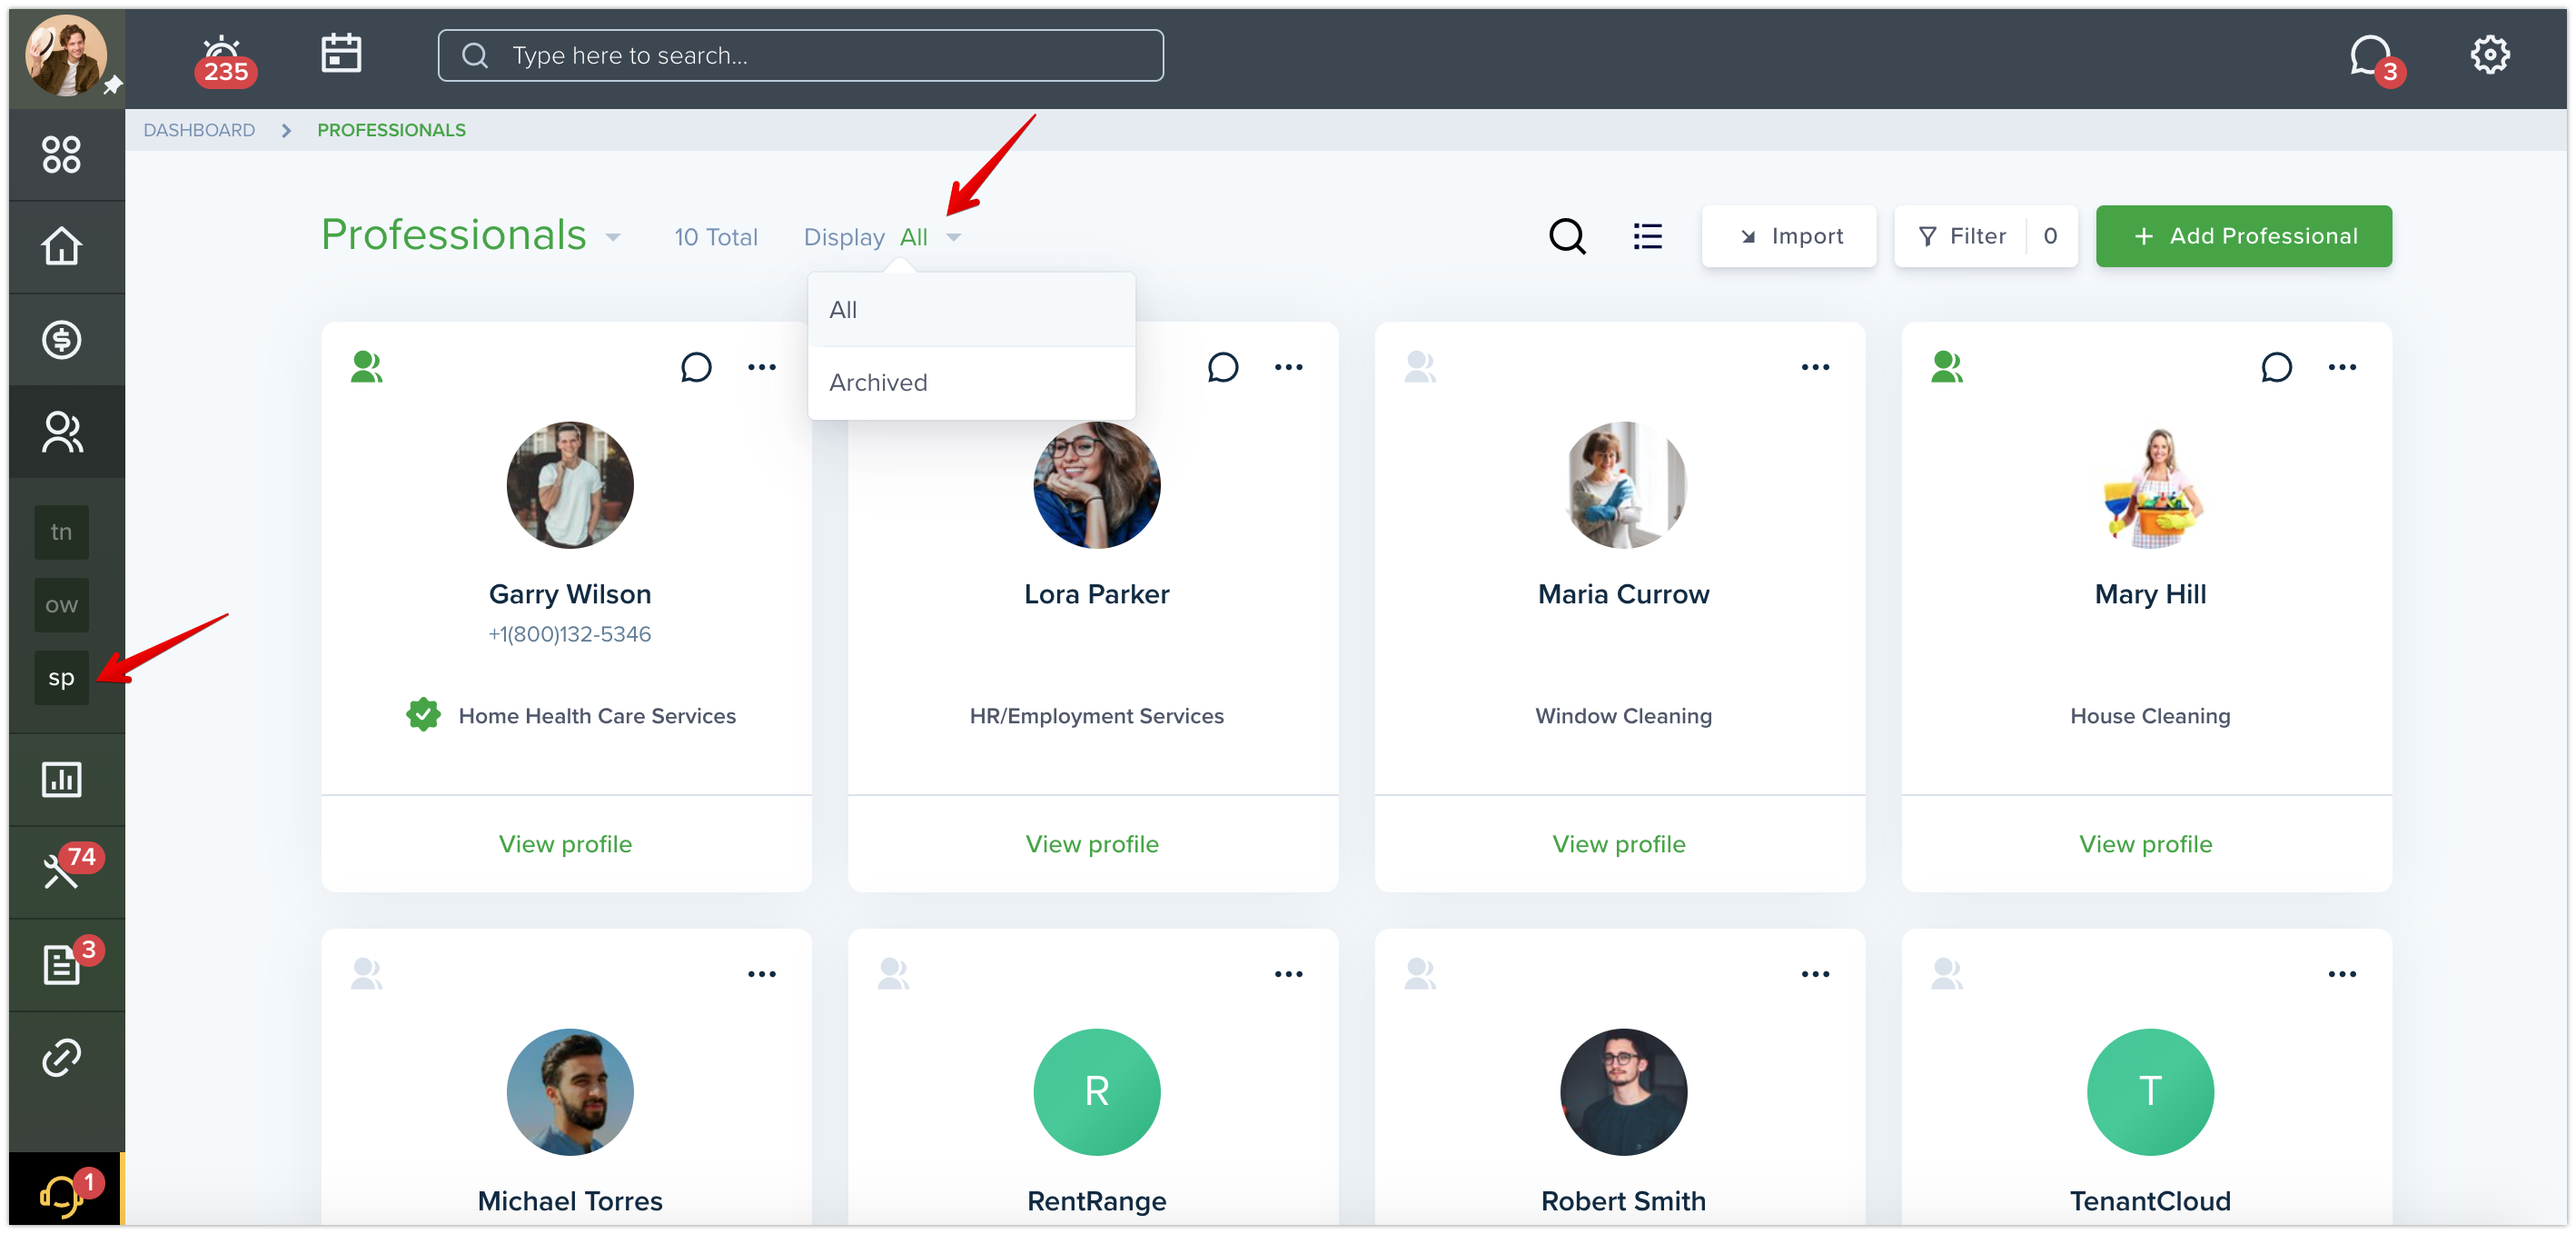Open the calendar icon in top bar
The height and width of the screenshot is (1234, 2576).
(x=341, y=54)
